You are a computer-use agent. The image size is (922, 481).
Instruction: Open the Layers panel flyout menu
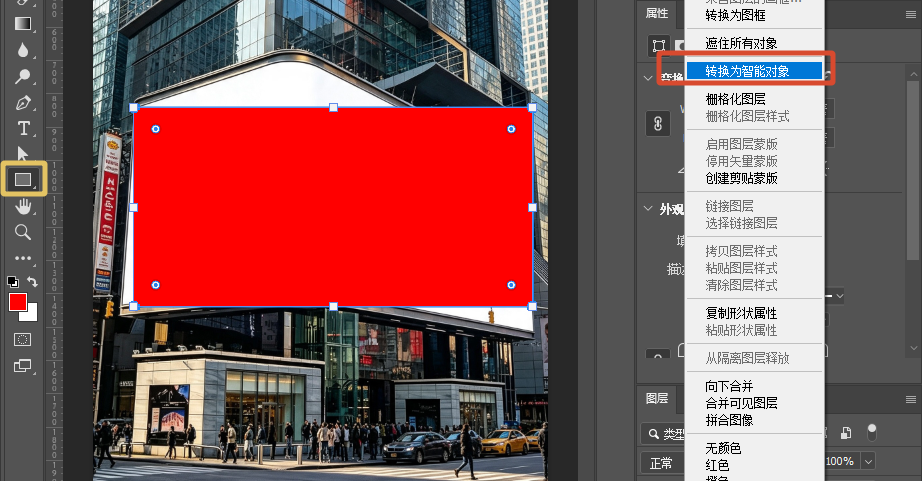point(911,400)
